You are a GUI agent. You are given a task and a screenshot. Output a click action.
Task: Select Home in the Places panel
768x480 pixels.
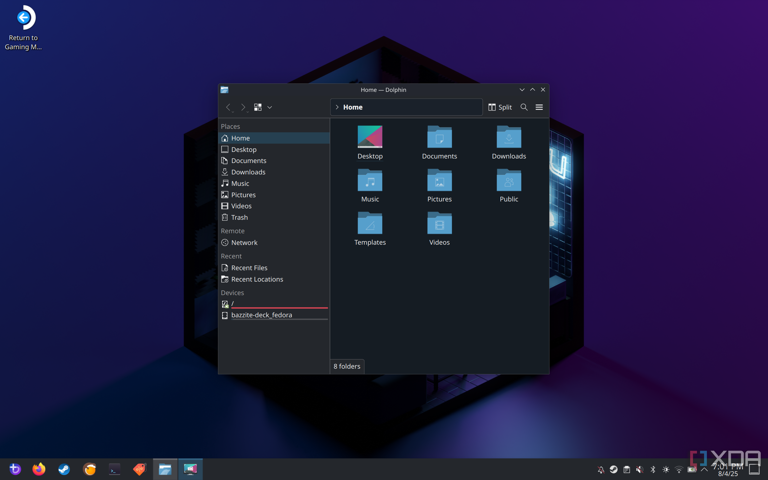[274, 138]
